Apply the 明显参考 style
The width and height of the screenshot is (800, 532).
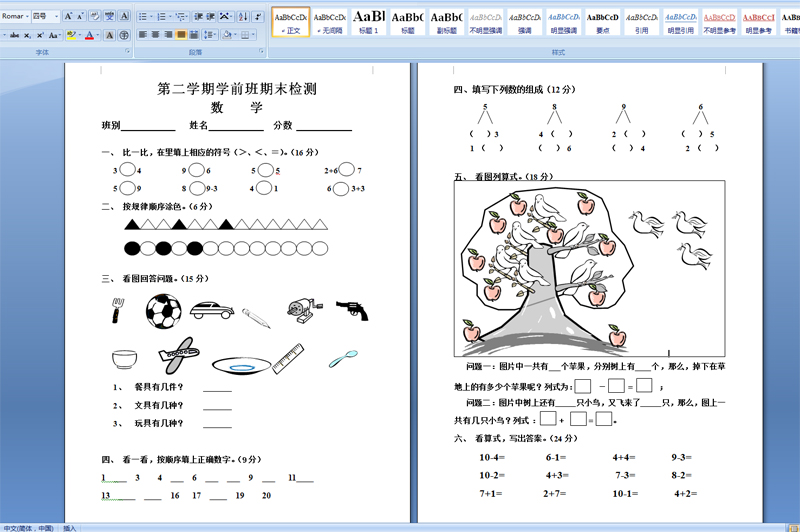(759, 22)
